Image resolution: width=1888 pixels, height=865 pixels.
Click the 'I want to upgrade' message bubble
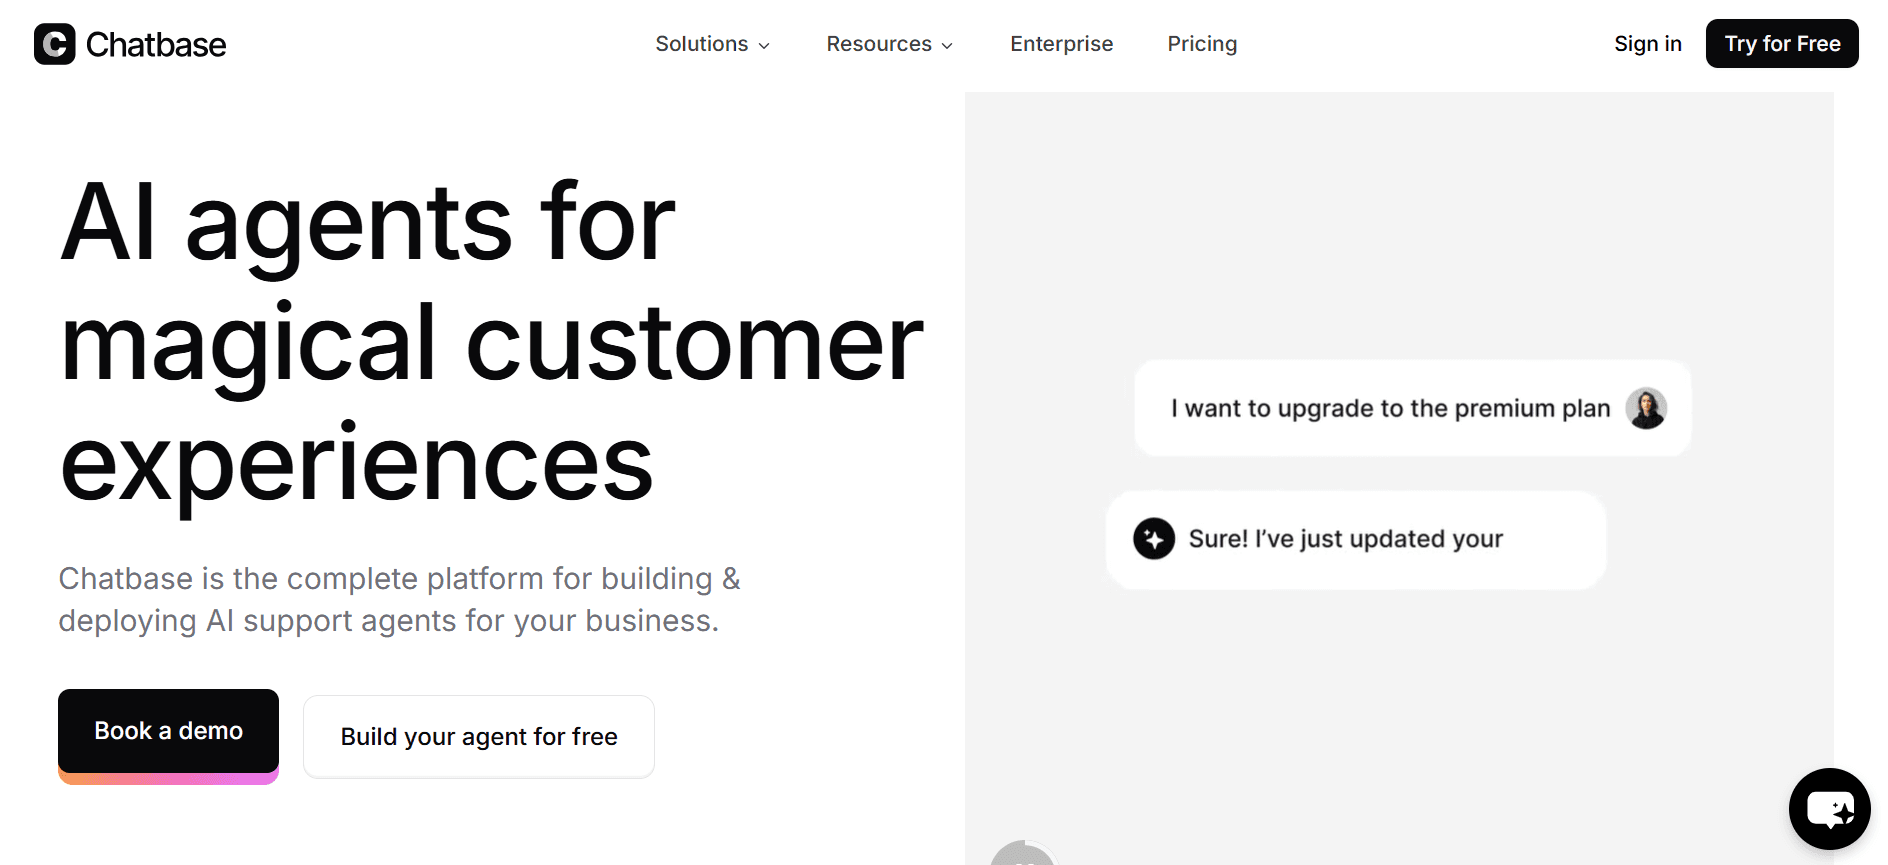pyautogui.click(x=1412, y=408)
